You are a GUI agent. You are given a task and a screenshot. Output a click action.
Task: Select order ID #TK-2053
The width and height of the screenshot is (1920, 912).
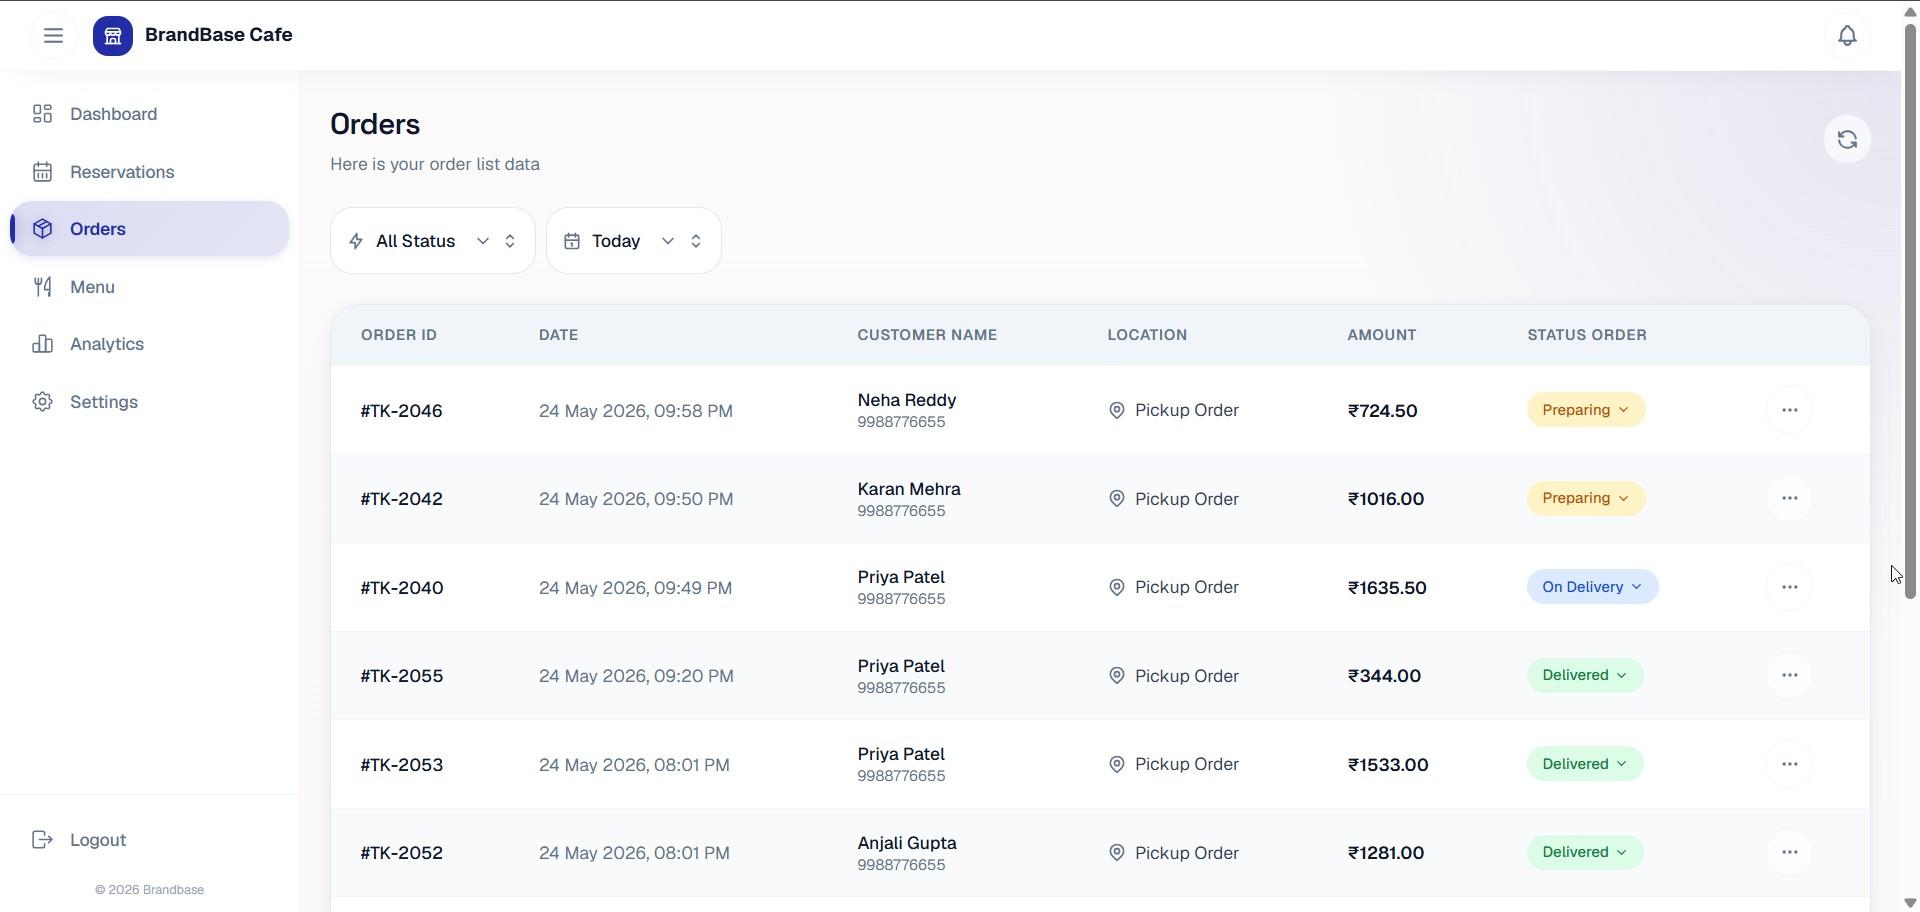click(402, 765)
